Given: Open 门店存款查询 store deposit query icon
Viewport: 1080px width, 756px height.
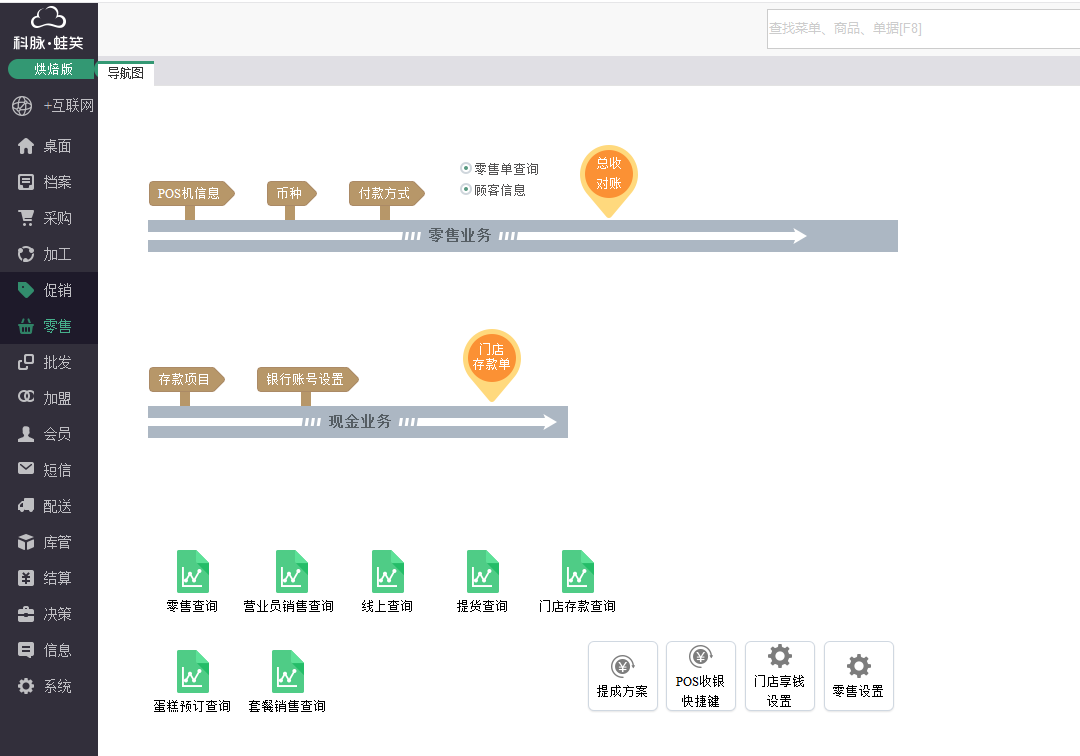Looking at the screenshot, I should pyautogui.click(x=578, y=573).
